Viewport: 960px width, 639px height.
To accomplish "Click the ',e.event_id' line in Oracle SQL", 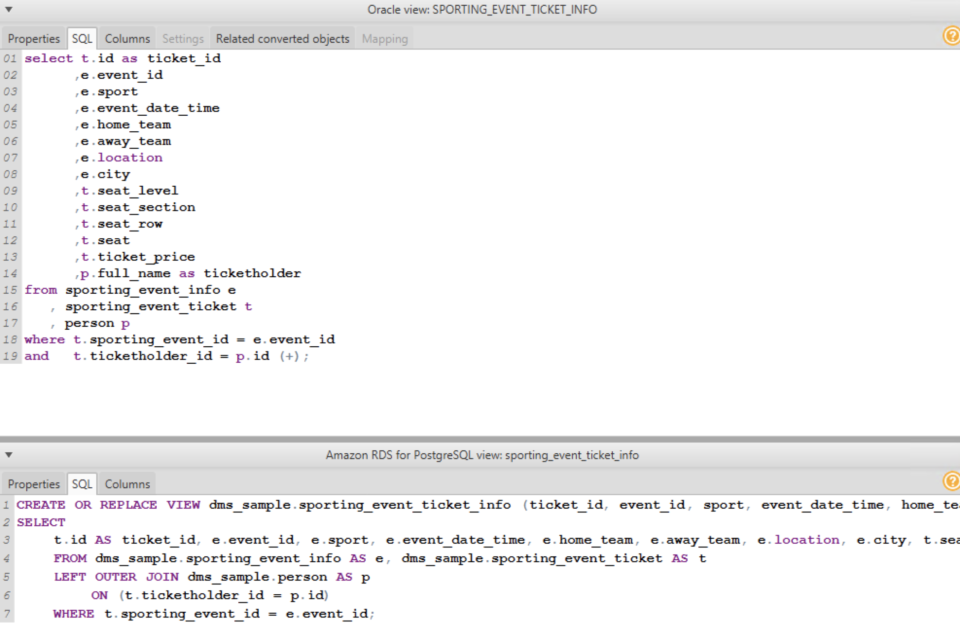I will click(x=119, y=75).
